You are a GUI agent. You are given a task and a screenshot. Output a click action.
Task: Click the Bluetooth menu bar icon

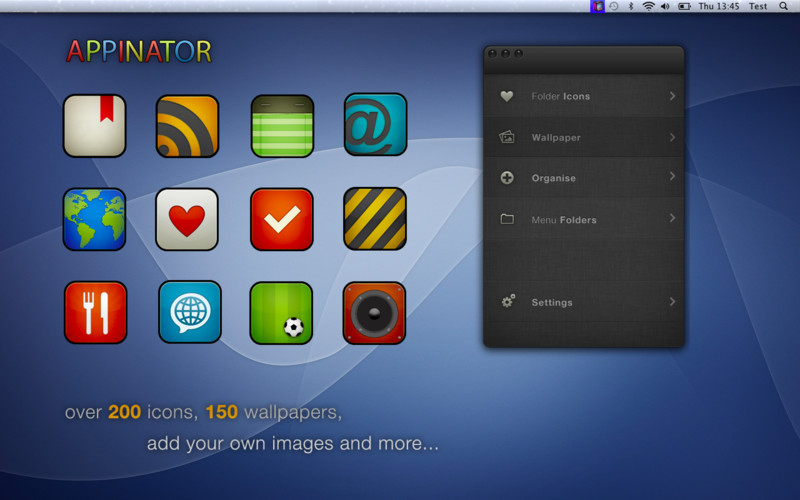[x=631, y=6]
